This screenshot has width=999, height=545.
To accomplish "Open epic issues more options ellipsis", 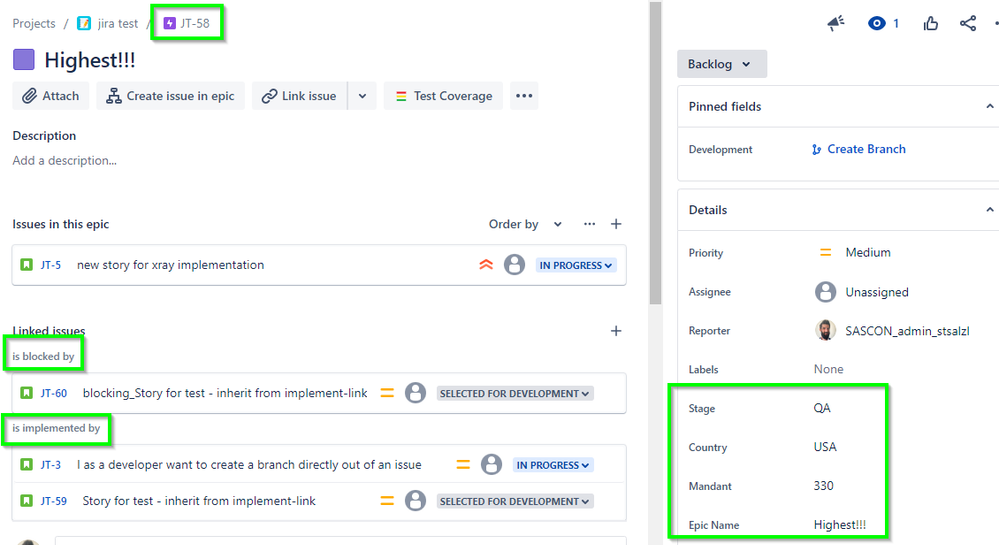I will tap(589, 224).
